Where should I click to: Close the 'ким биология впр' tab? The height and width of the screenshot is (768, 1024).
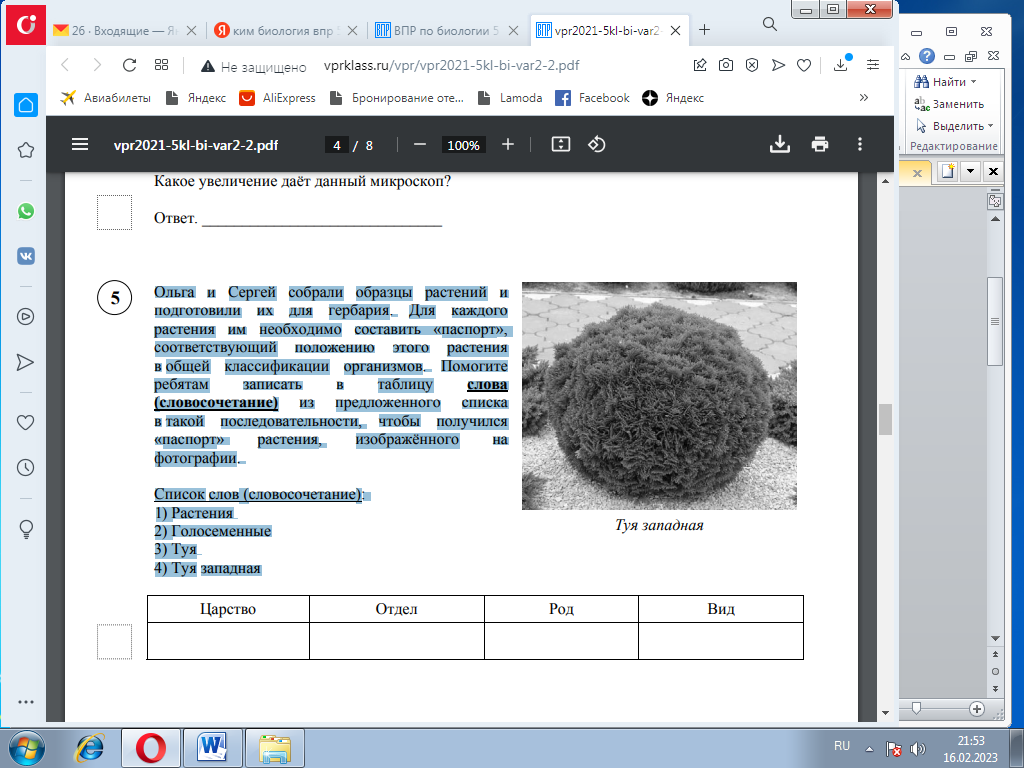click(352, 31)
